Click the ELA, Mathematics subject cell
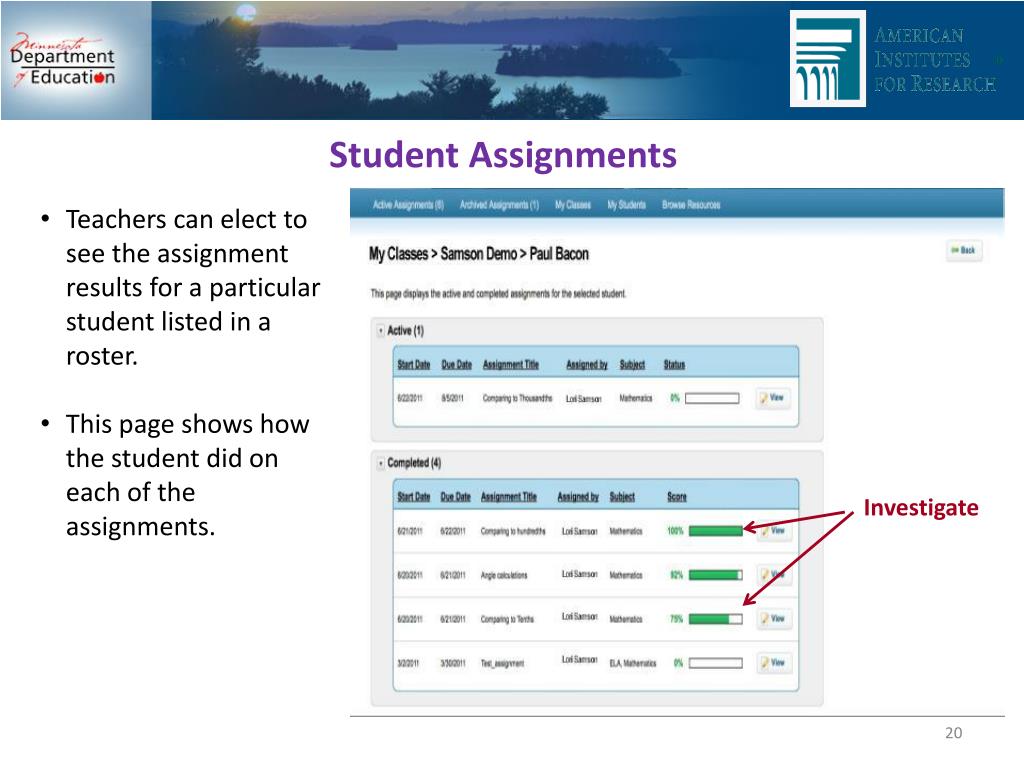This screenshot has width=1024, height=768. point(632,664)
